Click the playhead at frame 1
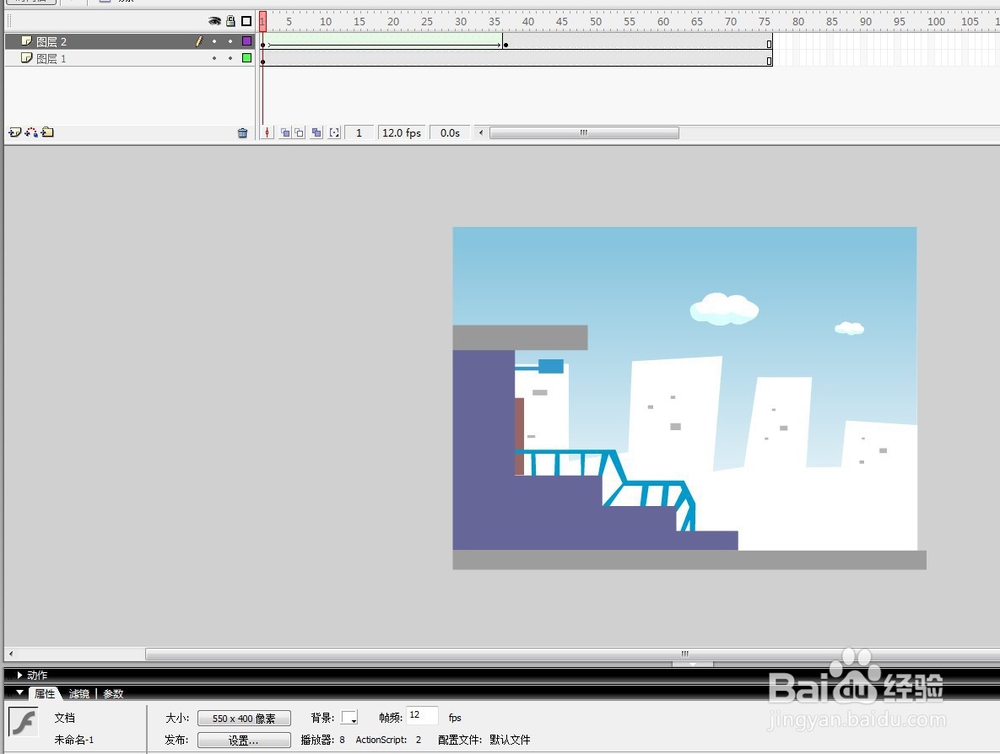This screenshot has height=754, width=1000. point(263,21)
